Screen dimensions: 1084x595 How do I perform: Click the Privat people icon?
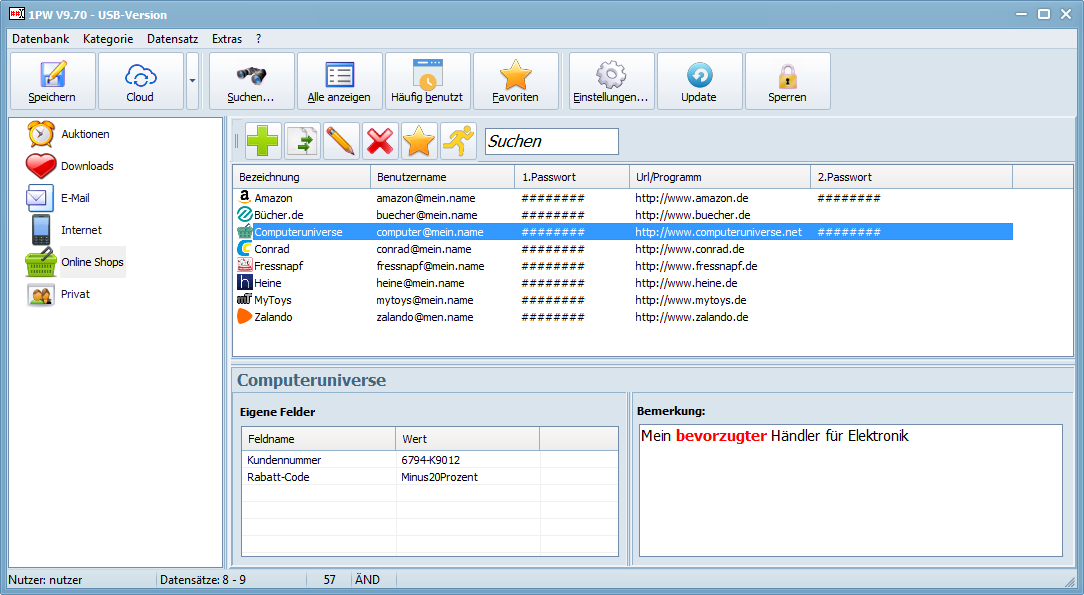(x=41, y=295)
